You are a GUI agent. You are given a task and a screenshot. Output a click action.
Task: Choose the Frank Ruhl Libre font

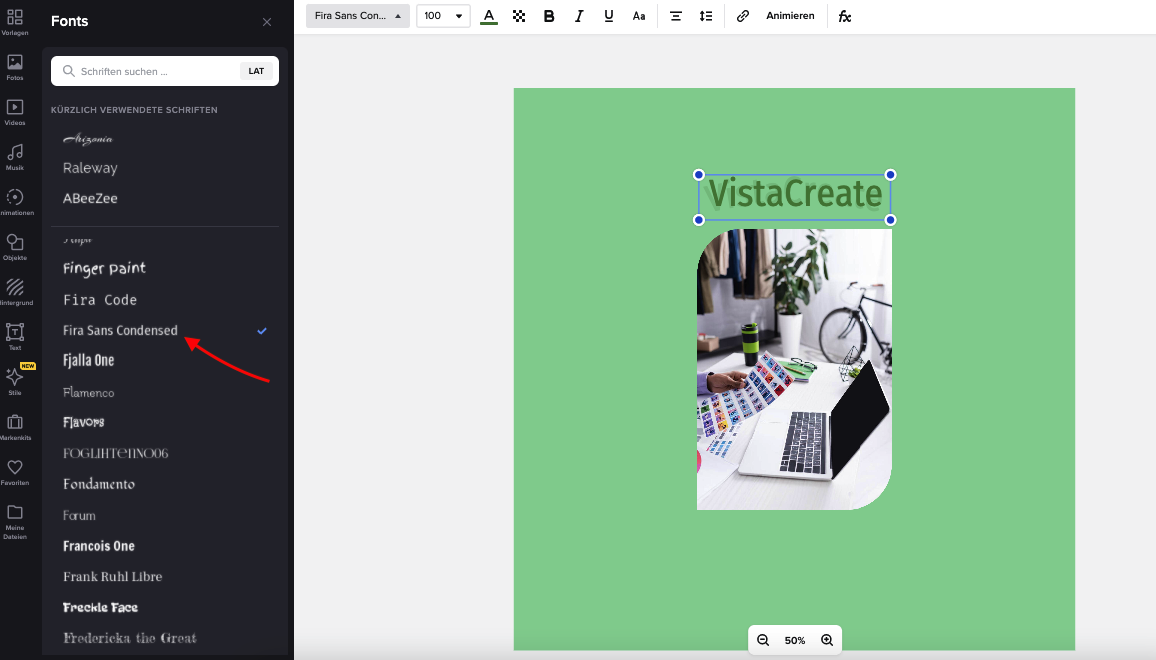(x=112, y=577)
